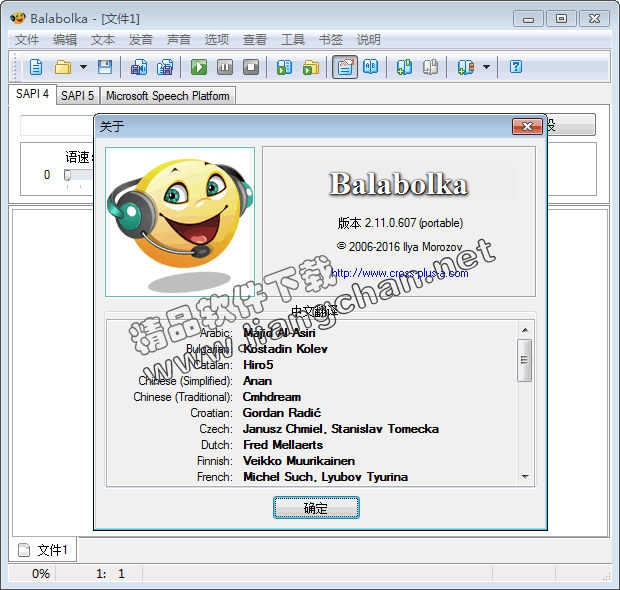This screenshot has width=620, height=590.
Task: Select the 文件1 document tab at bottom
Action: coord(43,550)
